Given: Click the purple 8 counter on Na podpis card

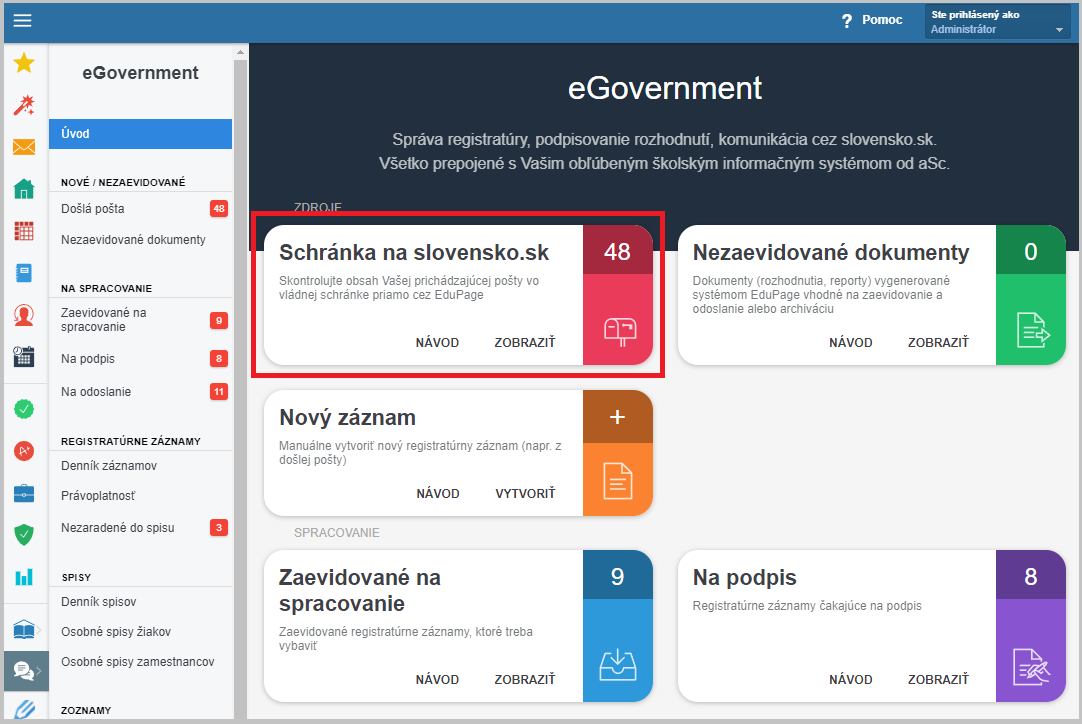Looking at the screenshot, I should tap(1031, 576).
